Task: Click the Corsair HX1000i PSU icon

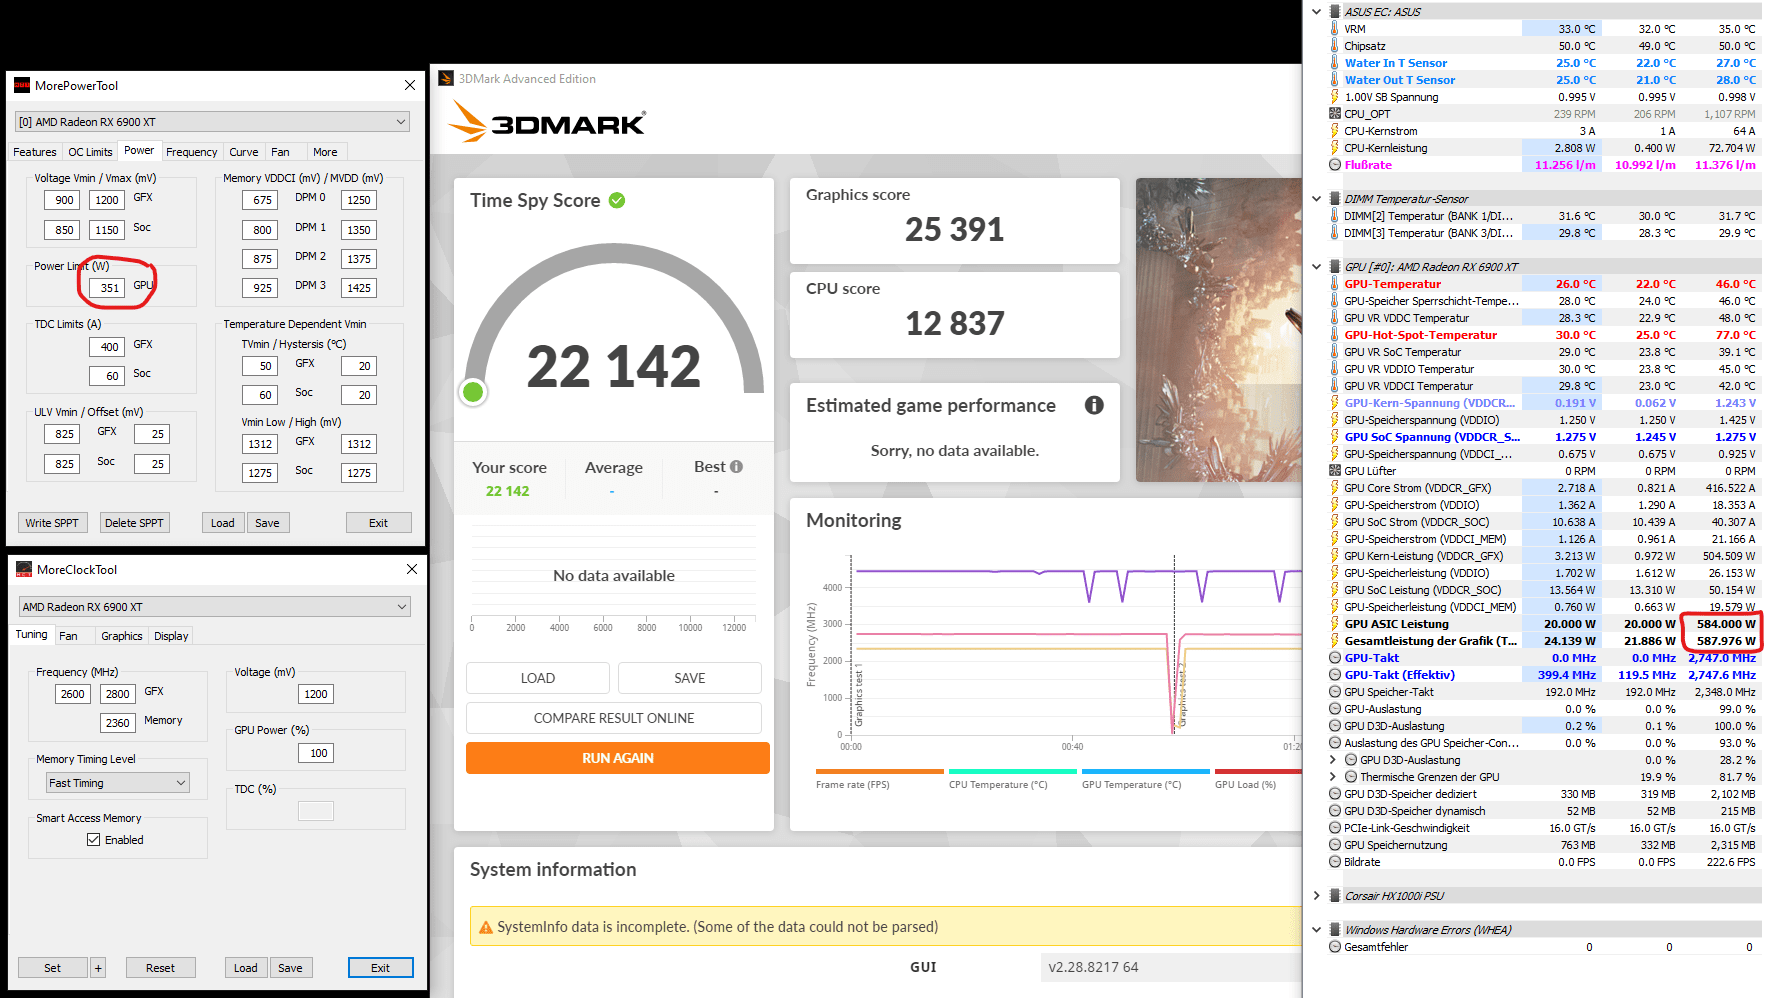Action: point(1335,896)
